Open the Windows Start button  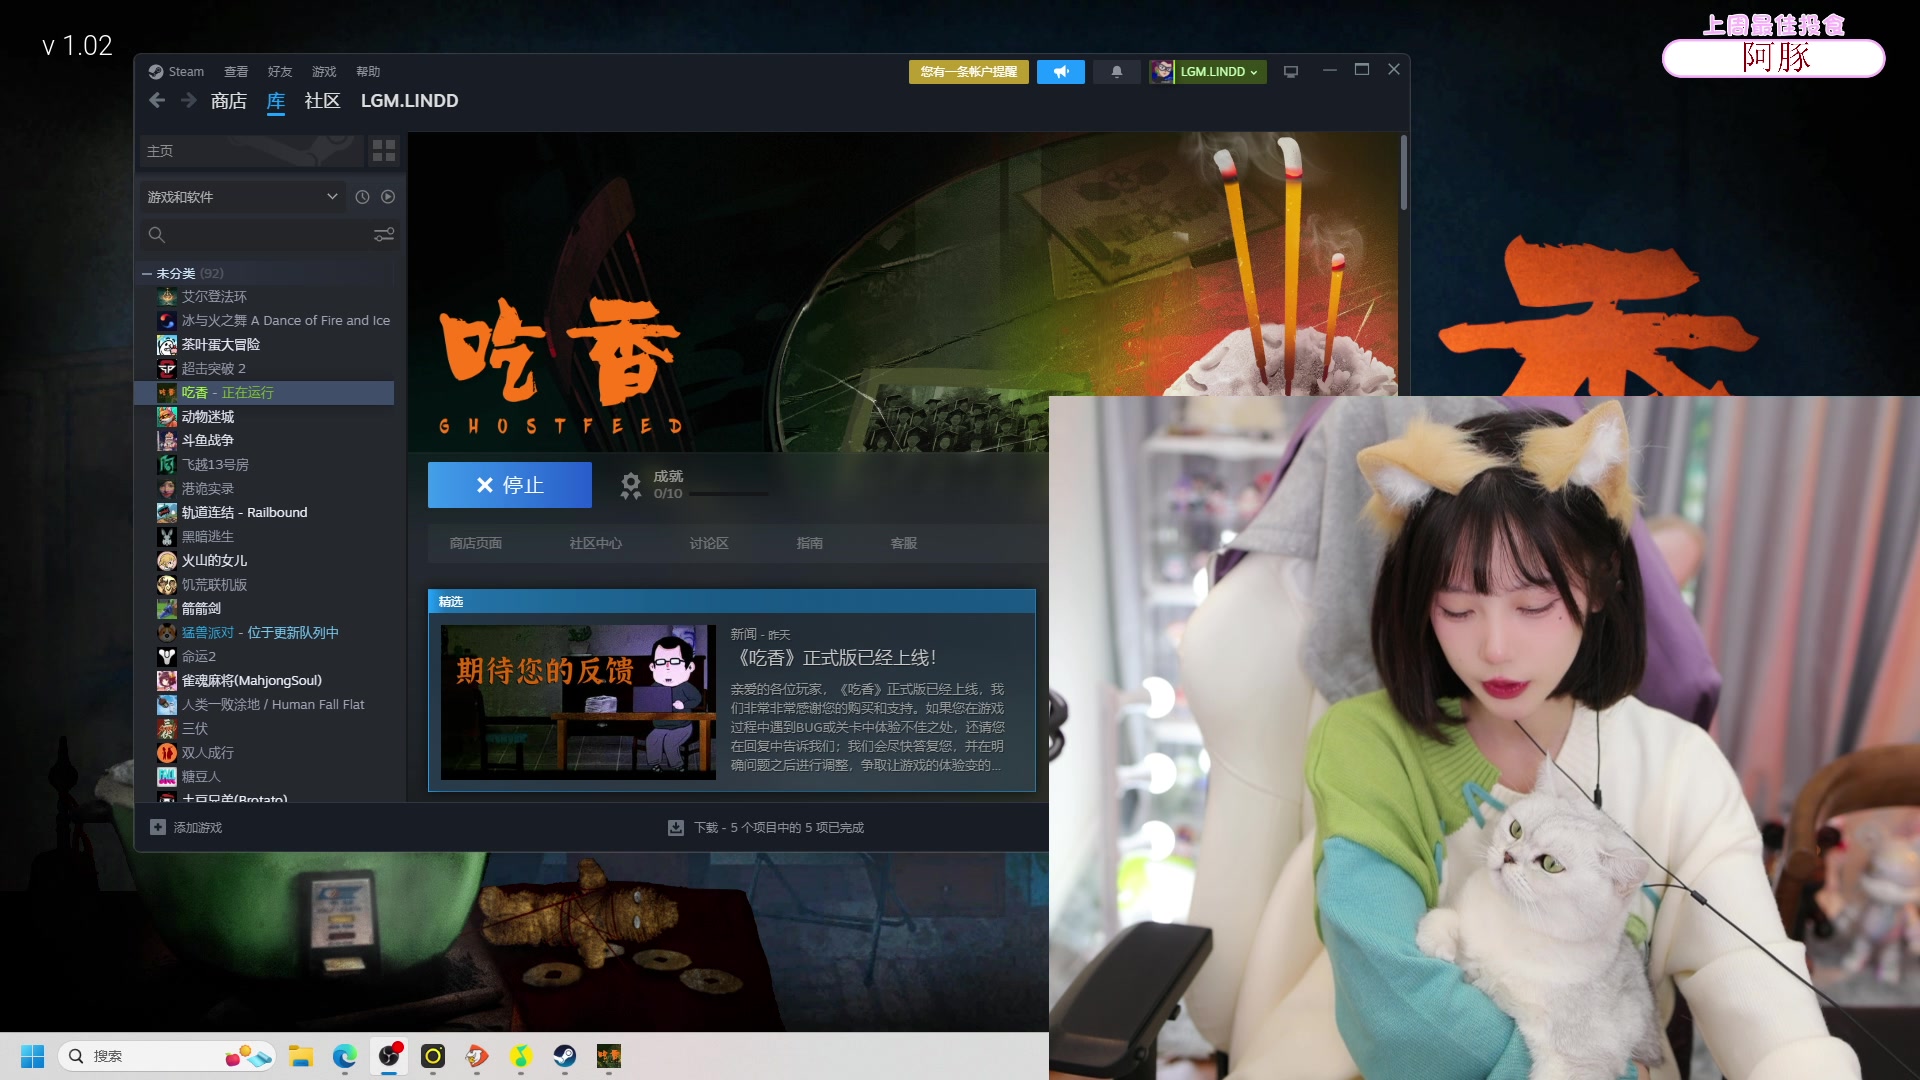[x=33, y=1056]
